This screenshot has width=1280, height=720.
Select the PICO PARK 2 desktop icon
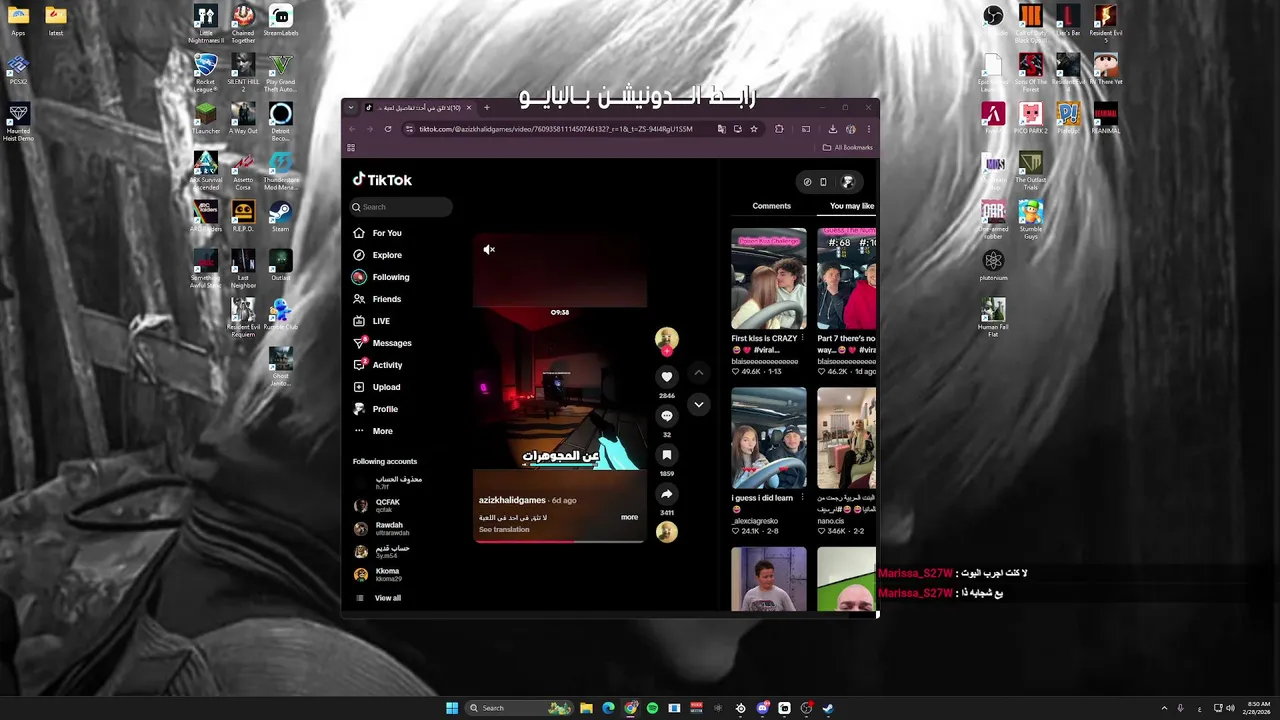click(1030, 117)
